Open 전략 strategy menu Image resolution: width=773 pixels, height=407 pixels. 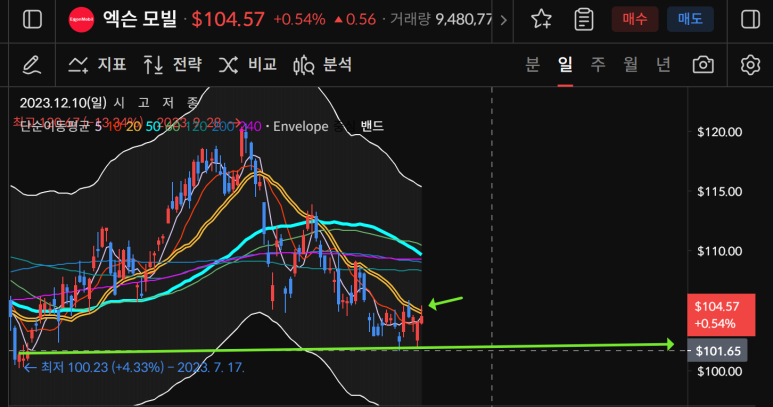click(173, 65)
